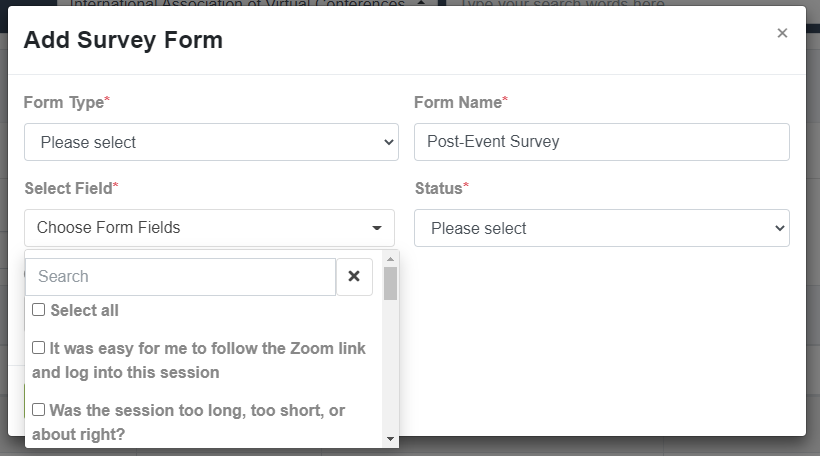Viewport: 820px width, 456px height.
Task: Close the Add Survey Form dialog
Action: point(782,33)
